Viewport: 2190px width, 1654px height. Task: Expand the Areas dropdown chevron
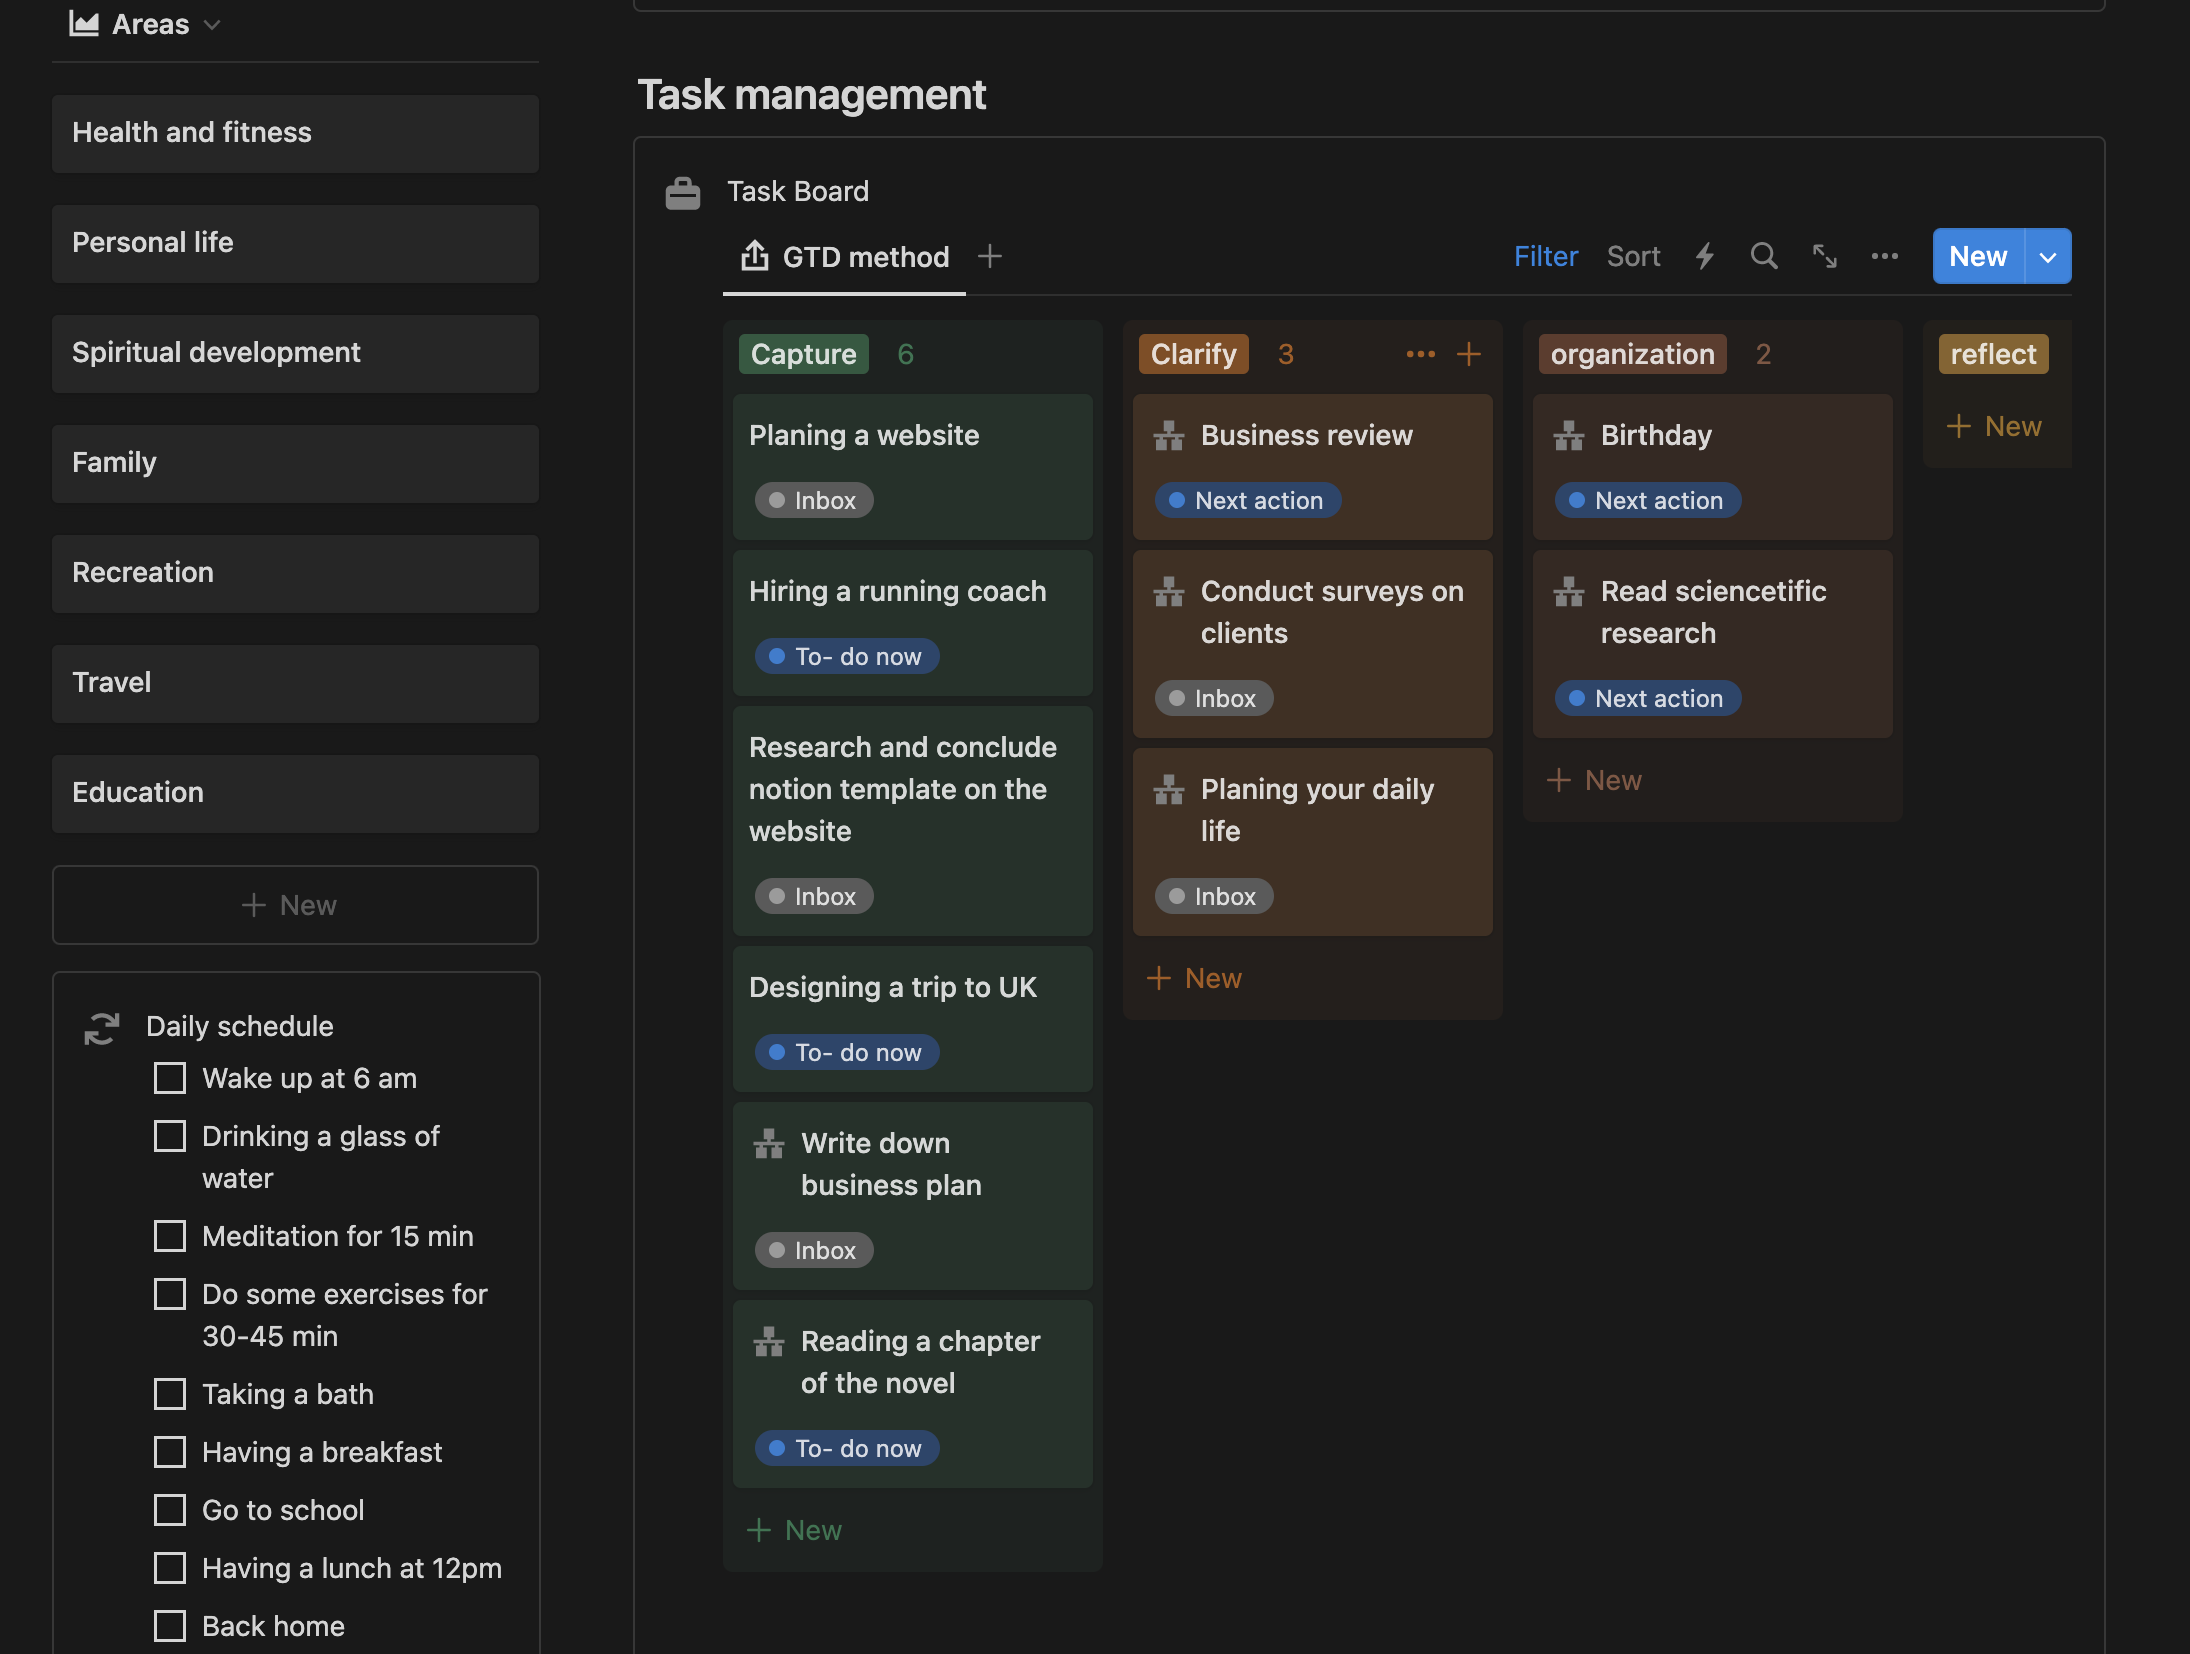coord(212,25)
